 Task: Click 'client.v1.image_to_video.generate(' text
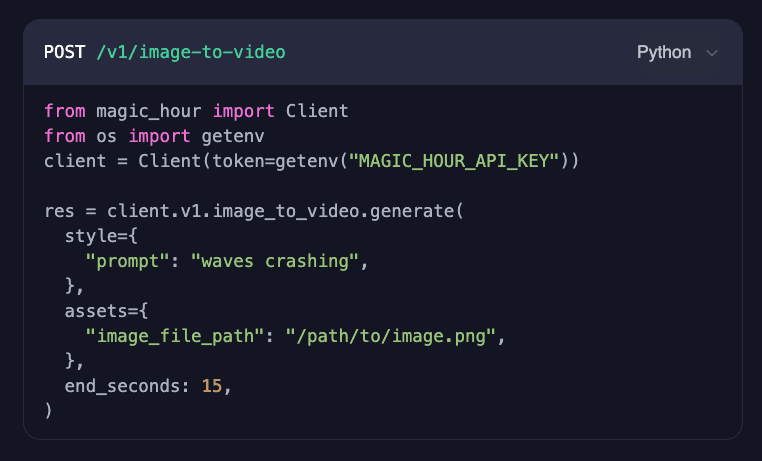coord(286,211)
